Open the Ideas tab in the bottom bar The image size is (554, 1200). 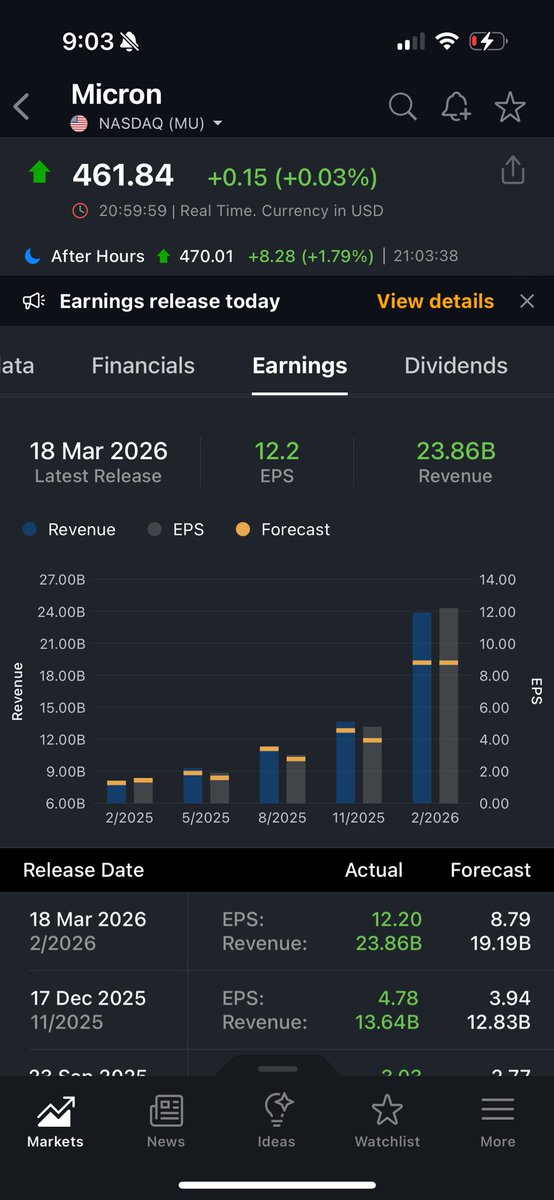point(277,1121)
